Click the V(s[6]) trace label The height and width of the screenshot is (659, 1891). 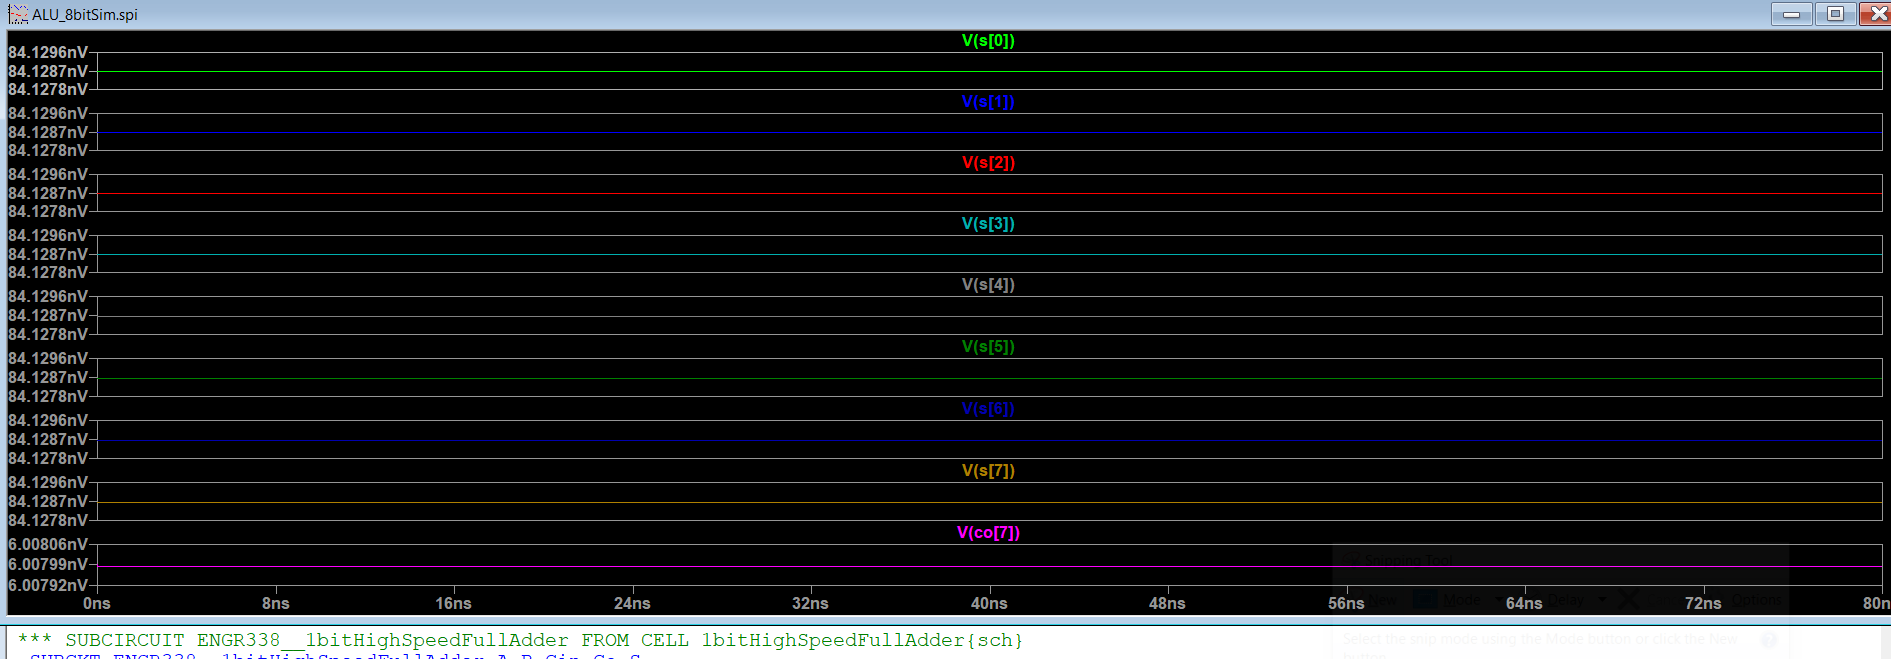click(x=988, y=409)
